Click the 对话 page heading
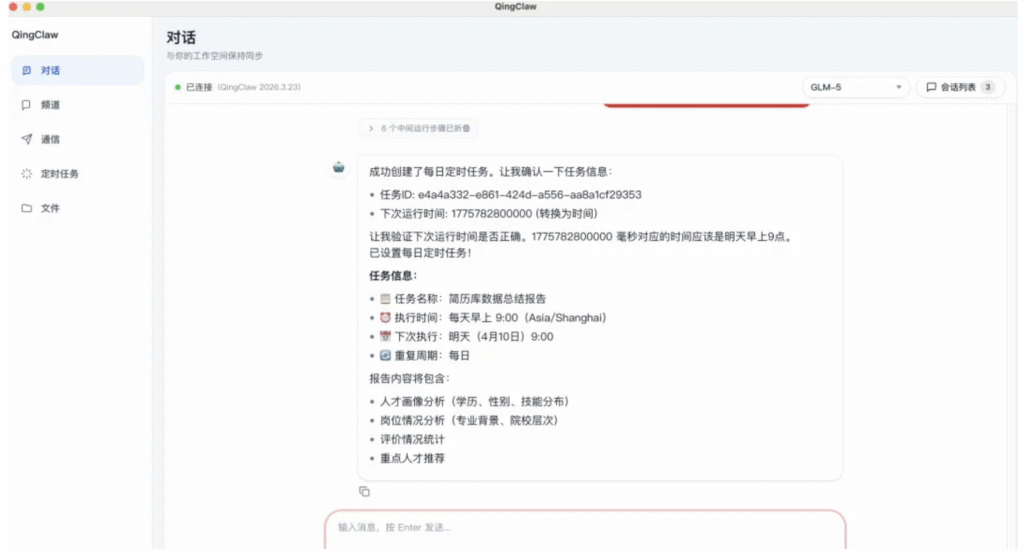Image resolution: width=1024 pixels, height=552 pixels. 181,37
